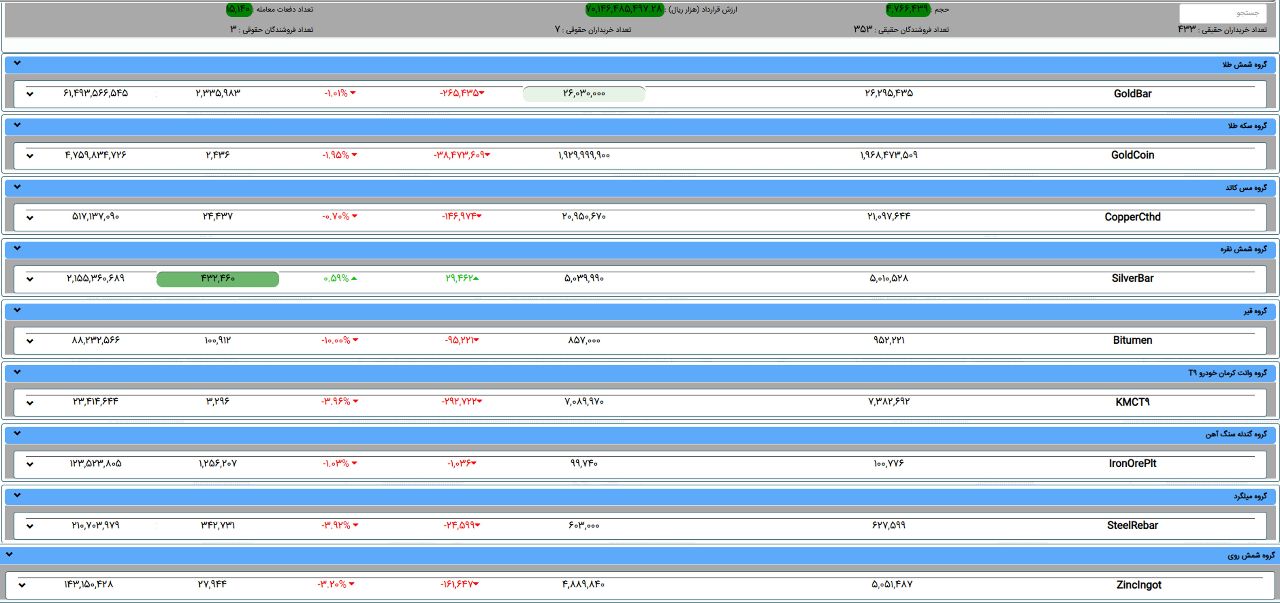Image resolution: width=1280 pixels, height=603 pixels.
Task: Select the GoldCoin symbol name
Action: pyautogui.click(x=1132, y=155)
